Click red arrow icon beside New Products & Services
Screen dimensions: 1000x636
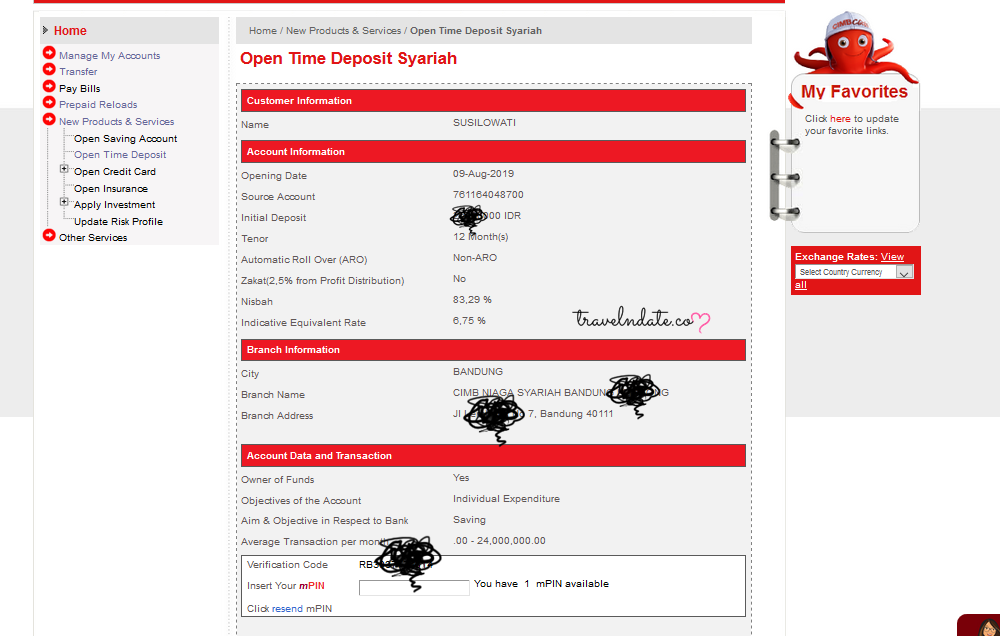[x=49, y=119]
